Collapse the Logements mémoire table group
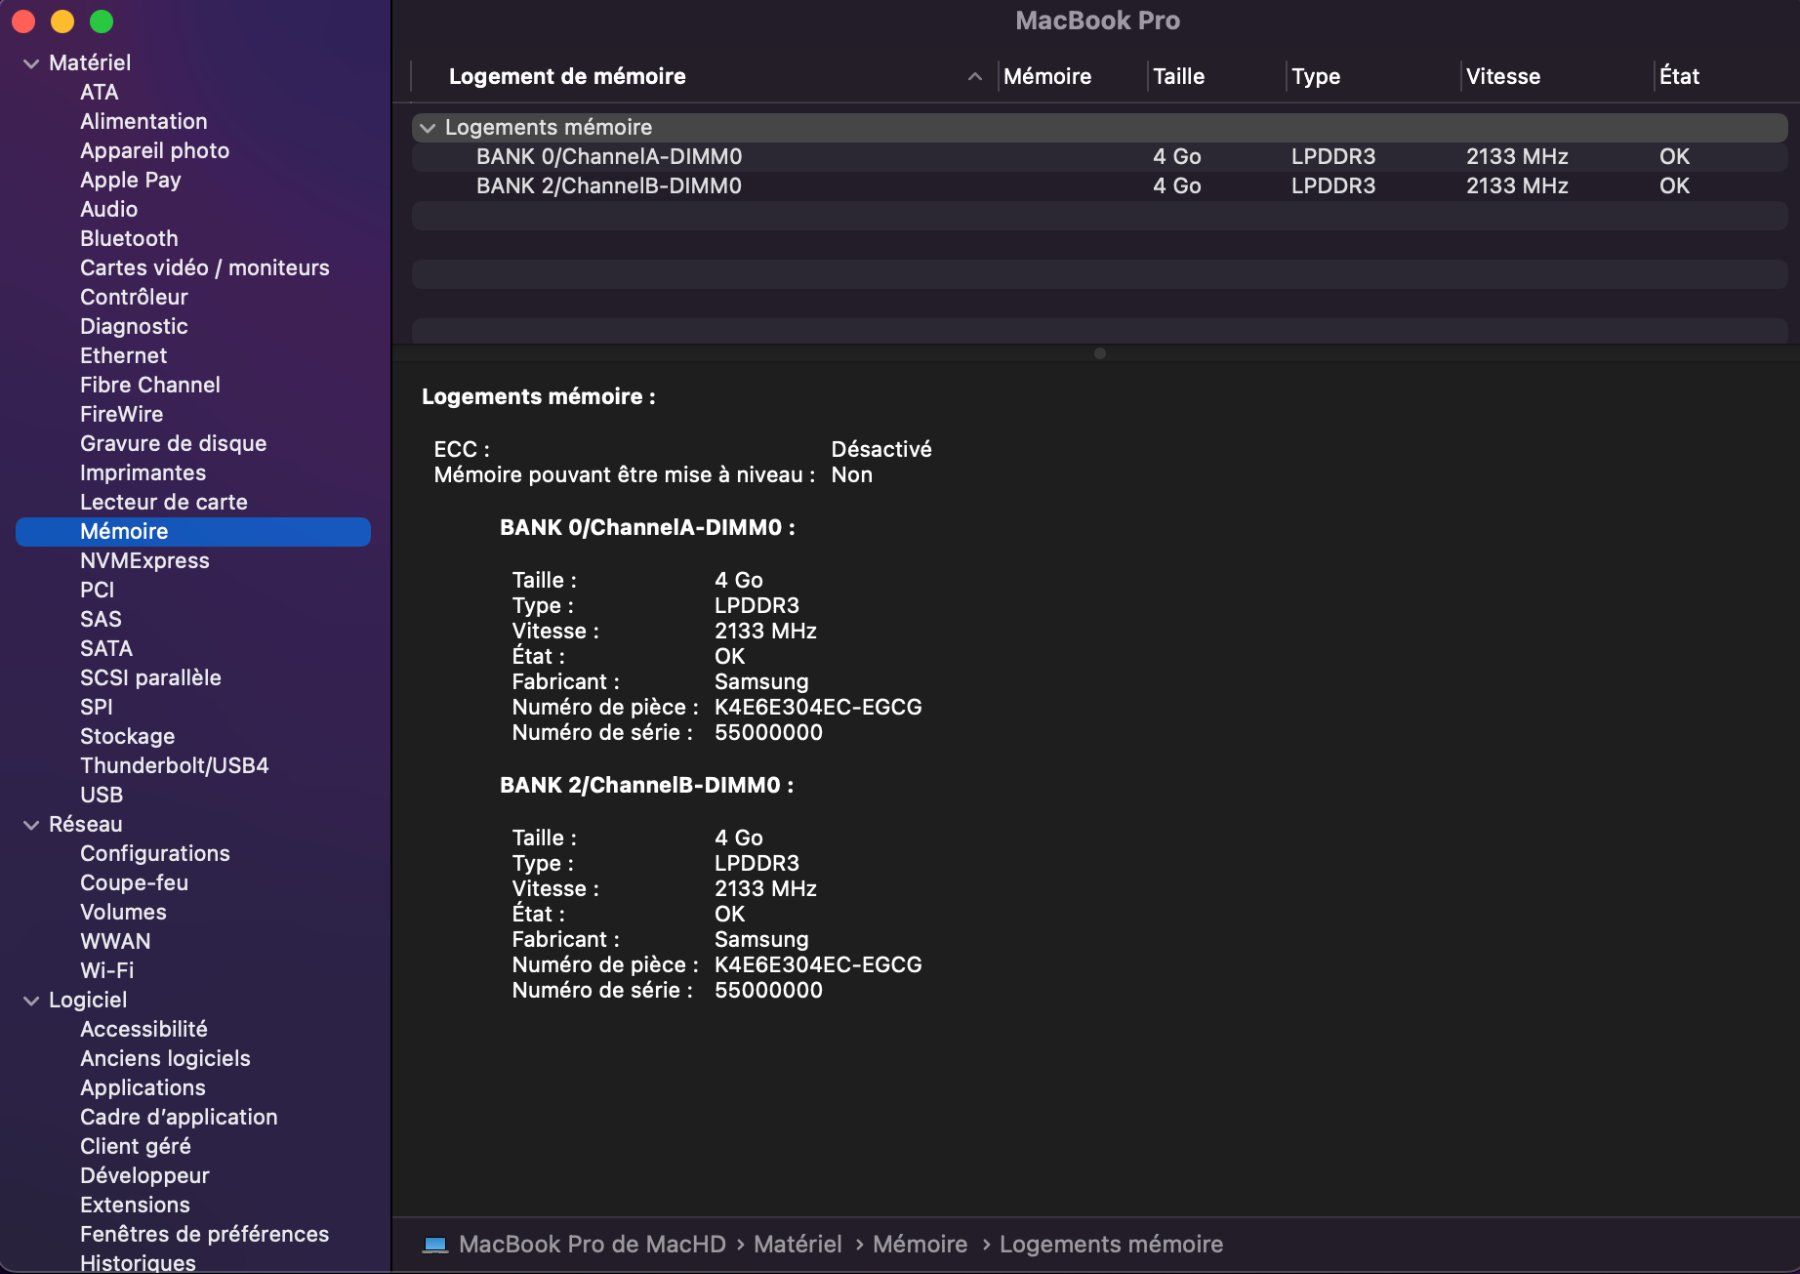Viewport: 1800px width, 1274px height. click(427, 128)
